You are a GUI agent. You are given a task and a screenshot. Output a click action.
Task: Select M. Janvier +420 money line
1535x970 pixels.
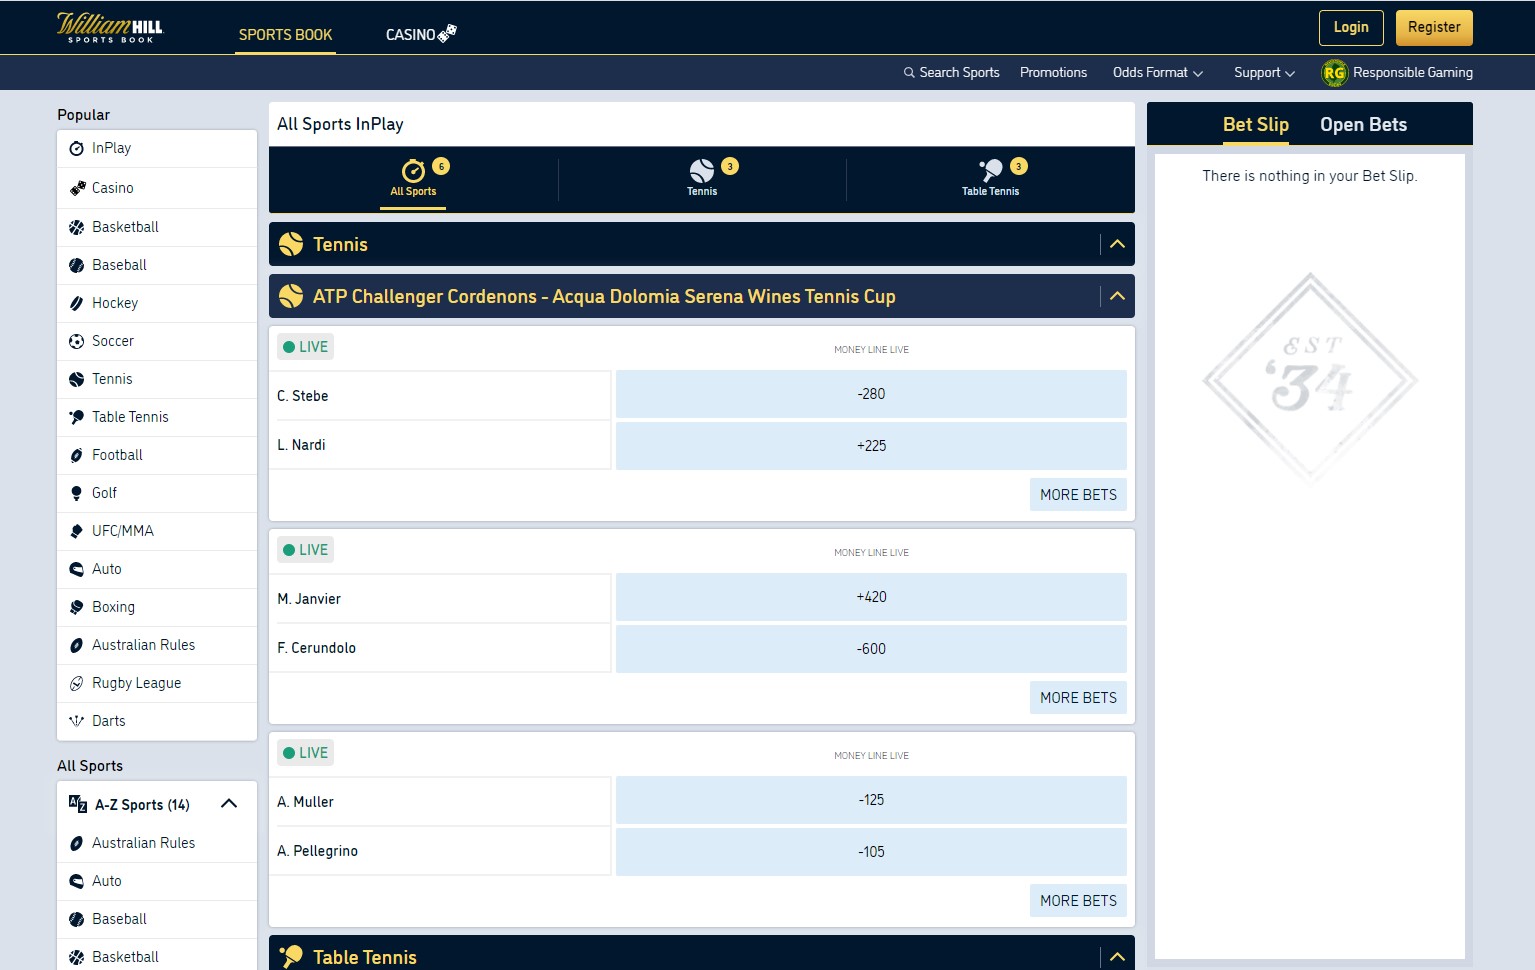pyautogui.click(x=871, y=597)
